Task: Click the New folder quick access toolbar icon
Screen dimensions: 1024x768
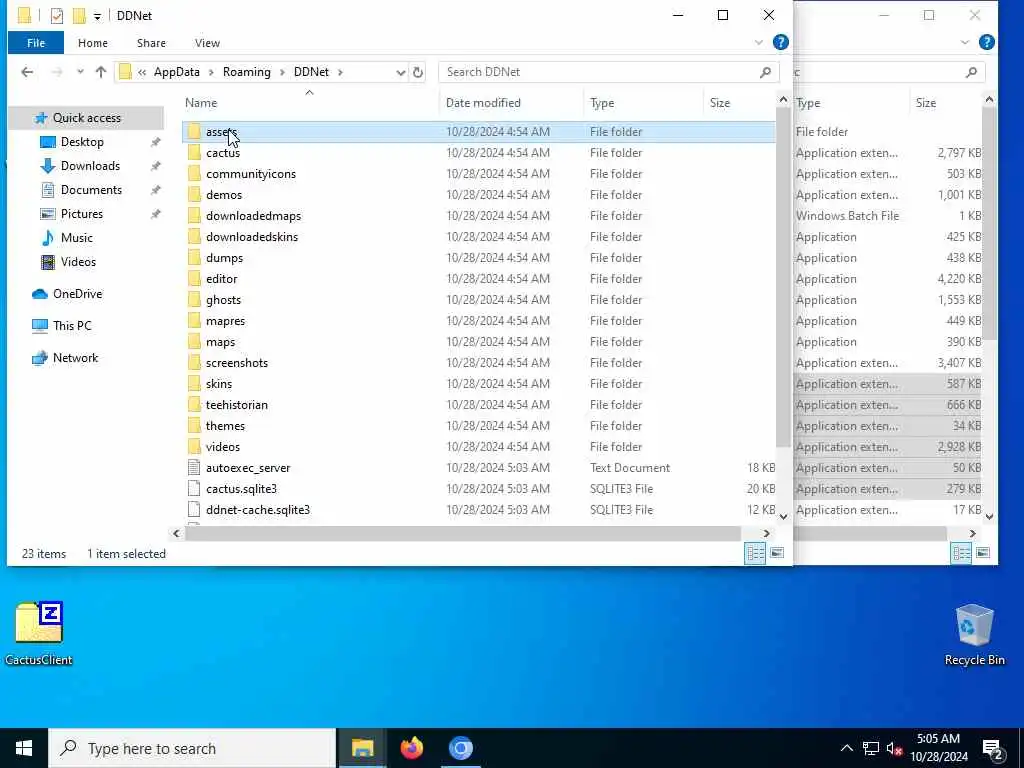Action: click(x=79, y=16)
